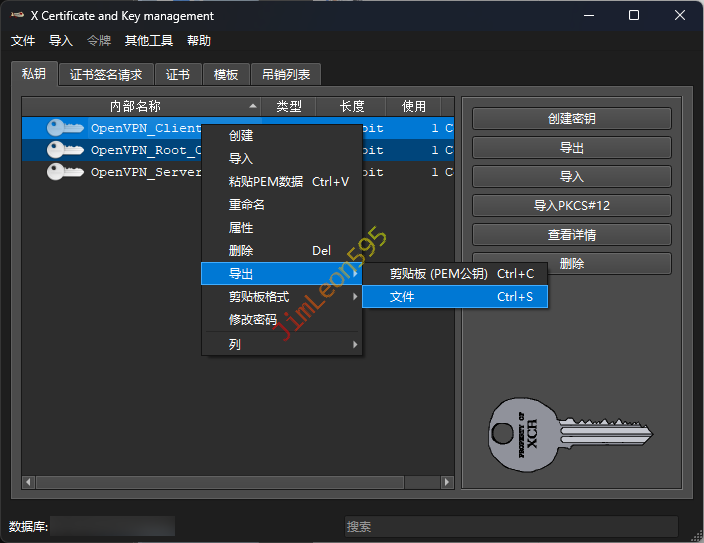Open the 吊销列表 tab
The image size is (704, 543).
(x=286, y=74)
